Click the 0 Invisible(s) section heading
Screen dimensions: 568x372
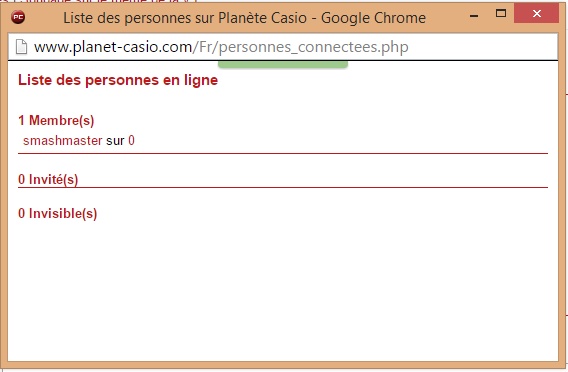tap(58, 213)
